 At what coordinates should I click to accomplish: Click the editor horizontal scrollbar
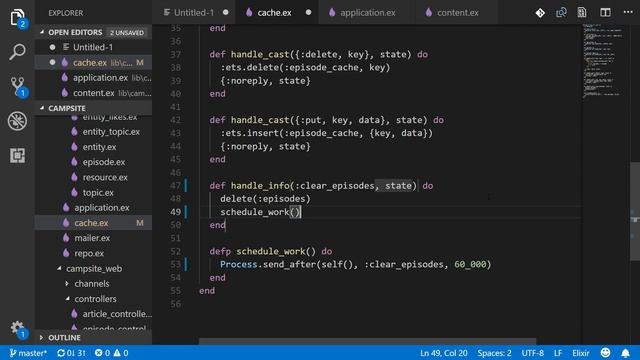[367, 341]
